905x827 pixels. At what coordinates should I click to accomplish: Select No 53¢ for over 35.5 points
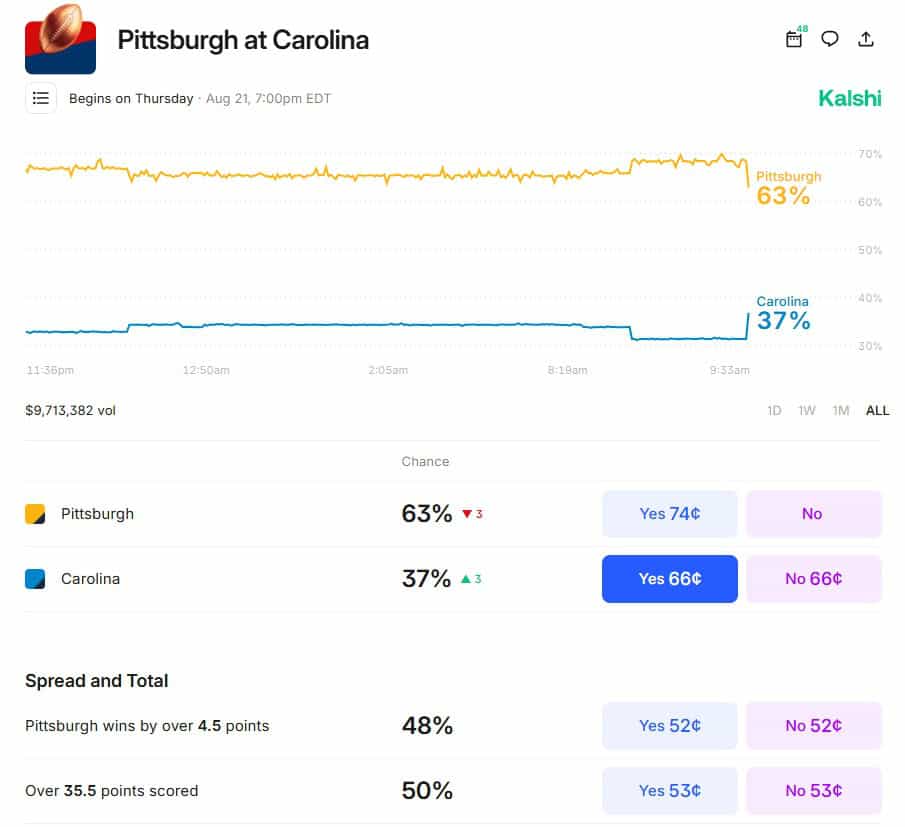pyautogui.click(x=814, y=791)
